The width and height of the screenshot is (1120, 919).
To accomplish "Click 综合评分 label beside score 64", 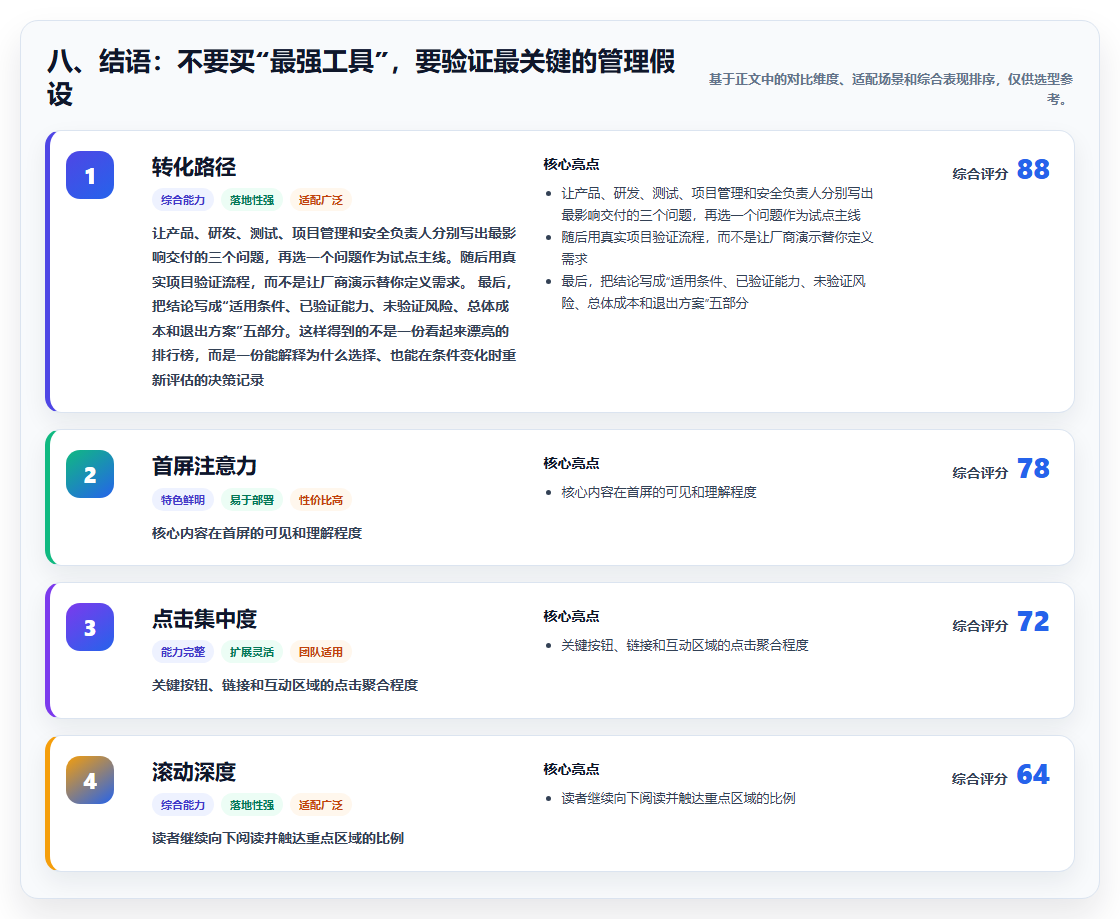I will [x=980, y=778].
